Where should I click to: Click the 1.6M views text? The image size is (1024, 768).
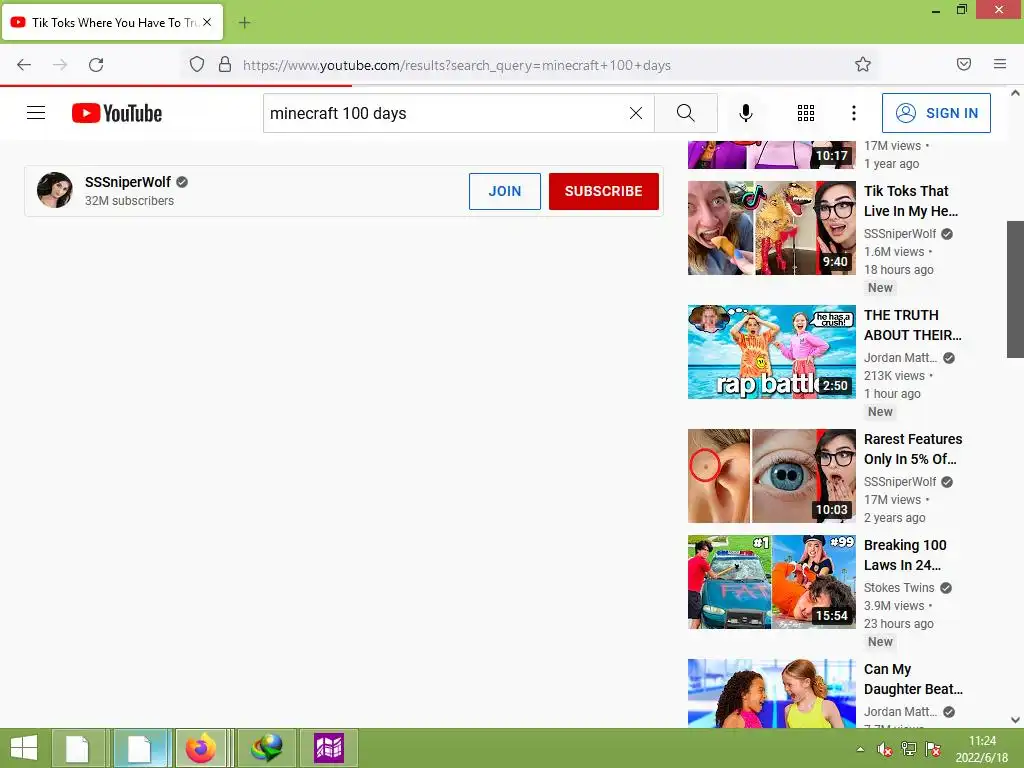coord(894,252)
